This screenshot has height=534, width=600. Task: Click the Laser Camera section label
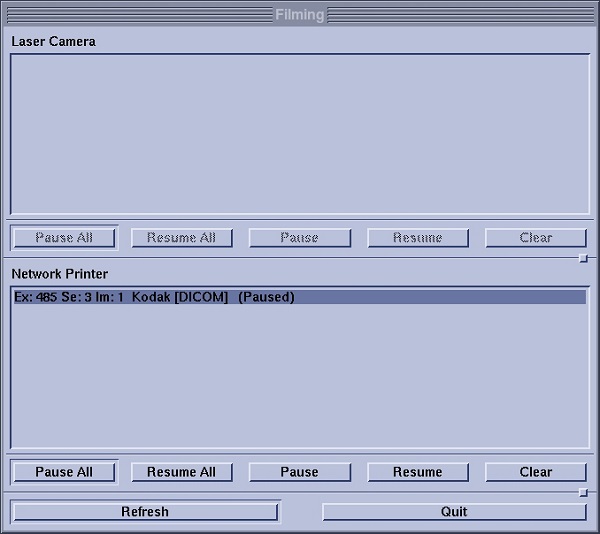point(53,42)
